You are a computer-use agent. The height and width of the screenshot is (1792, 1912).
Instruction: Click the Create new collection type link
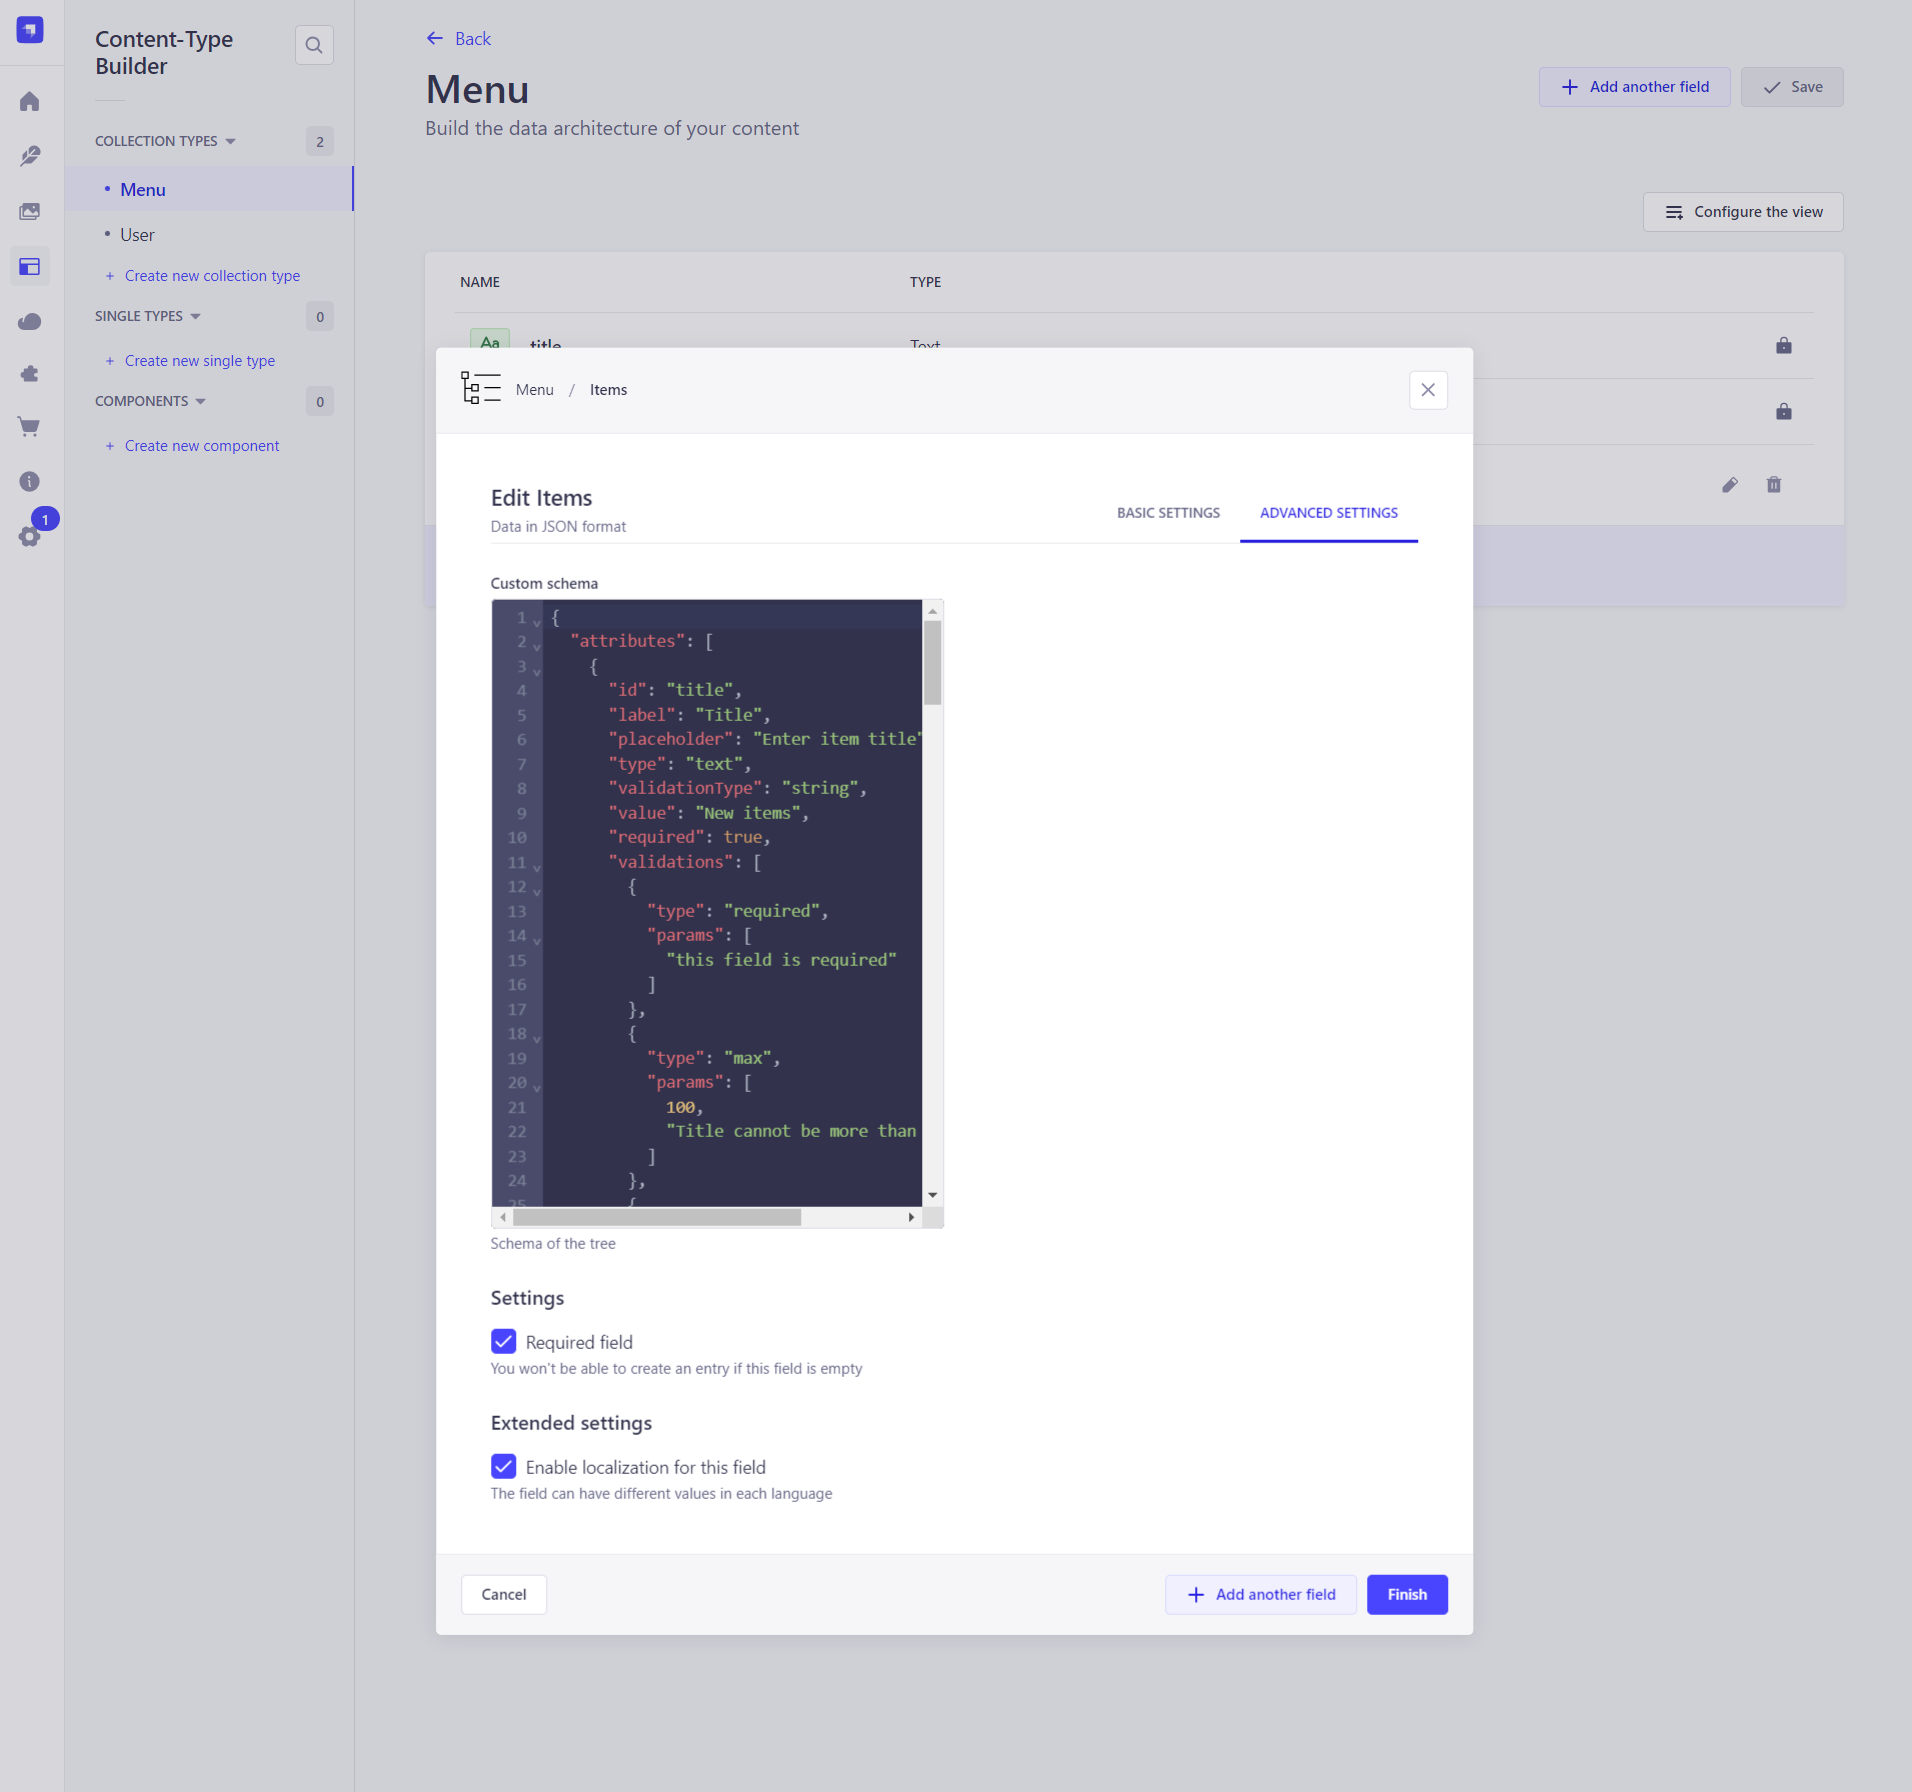pyautogui.click(x=212, y=276)
